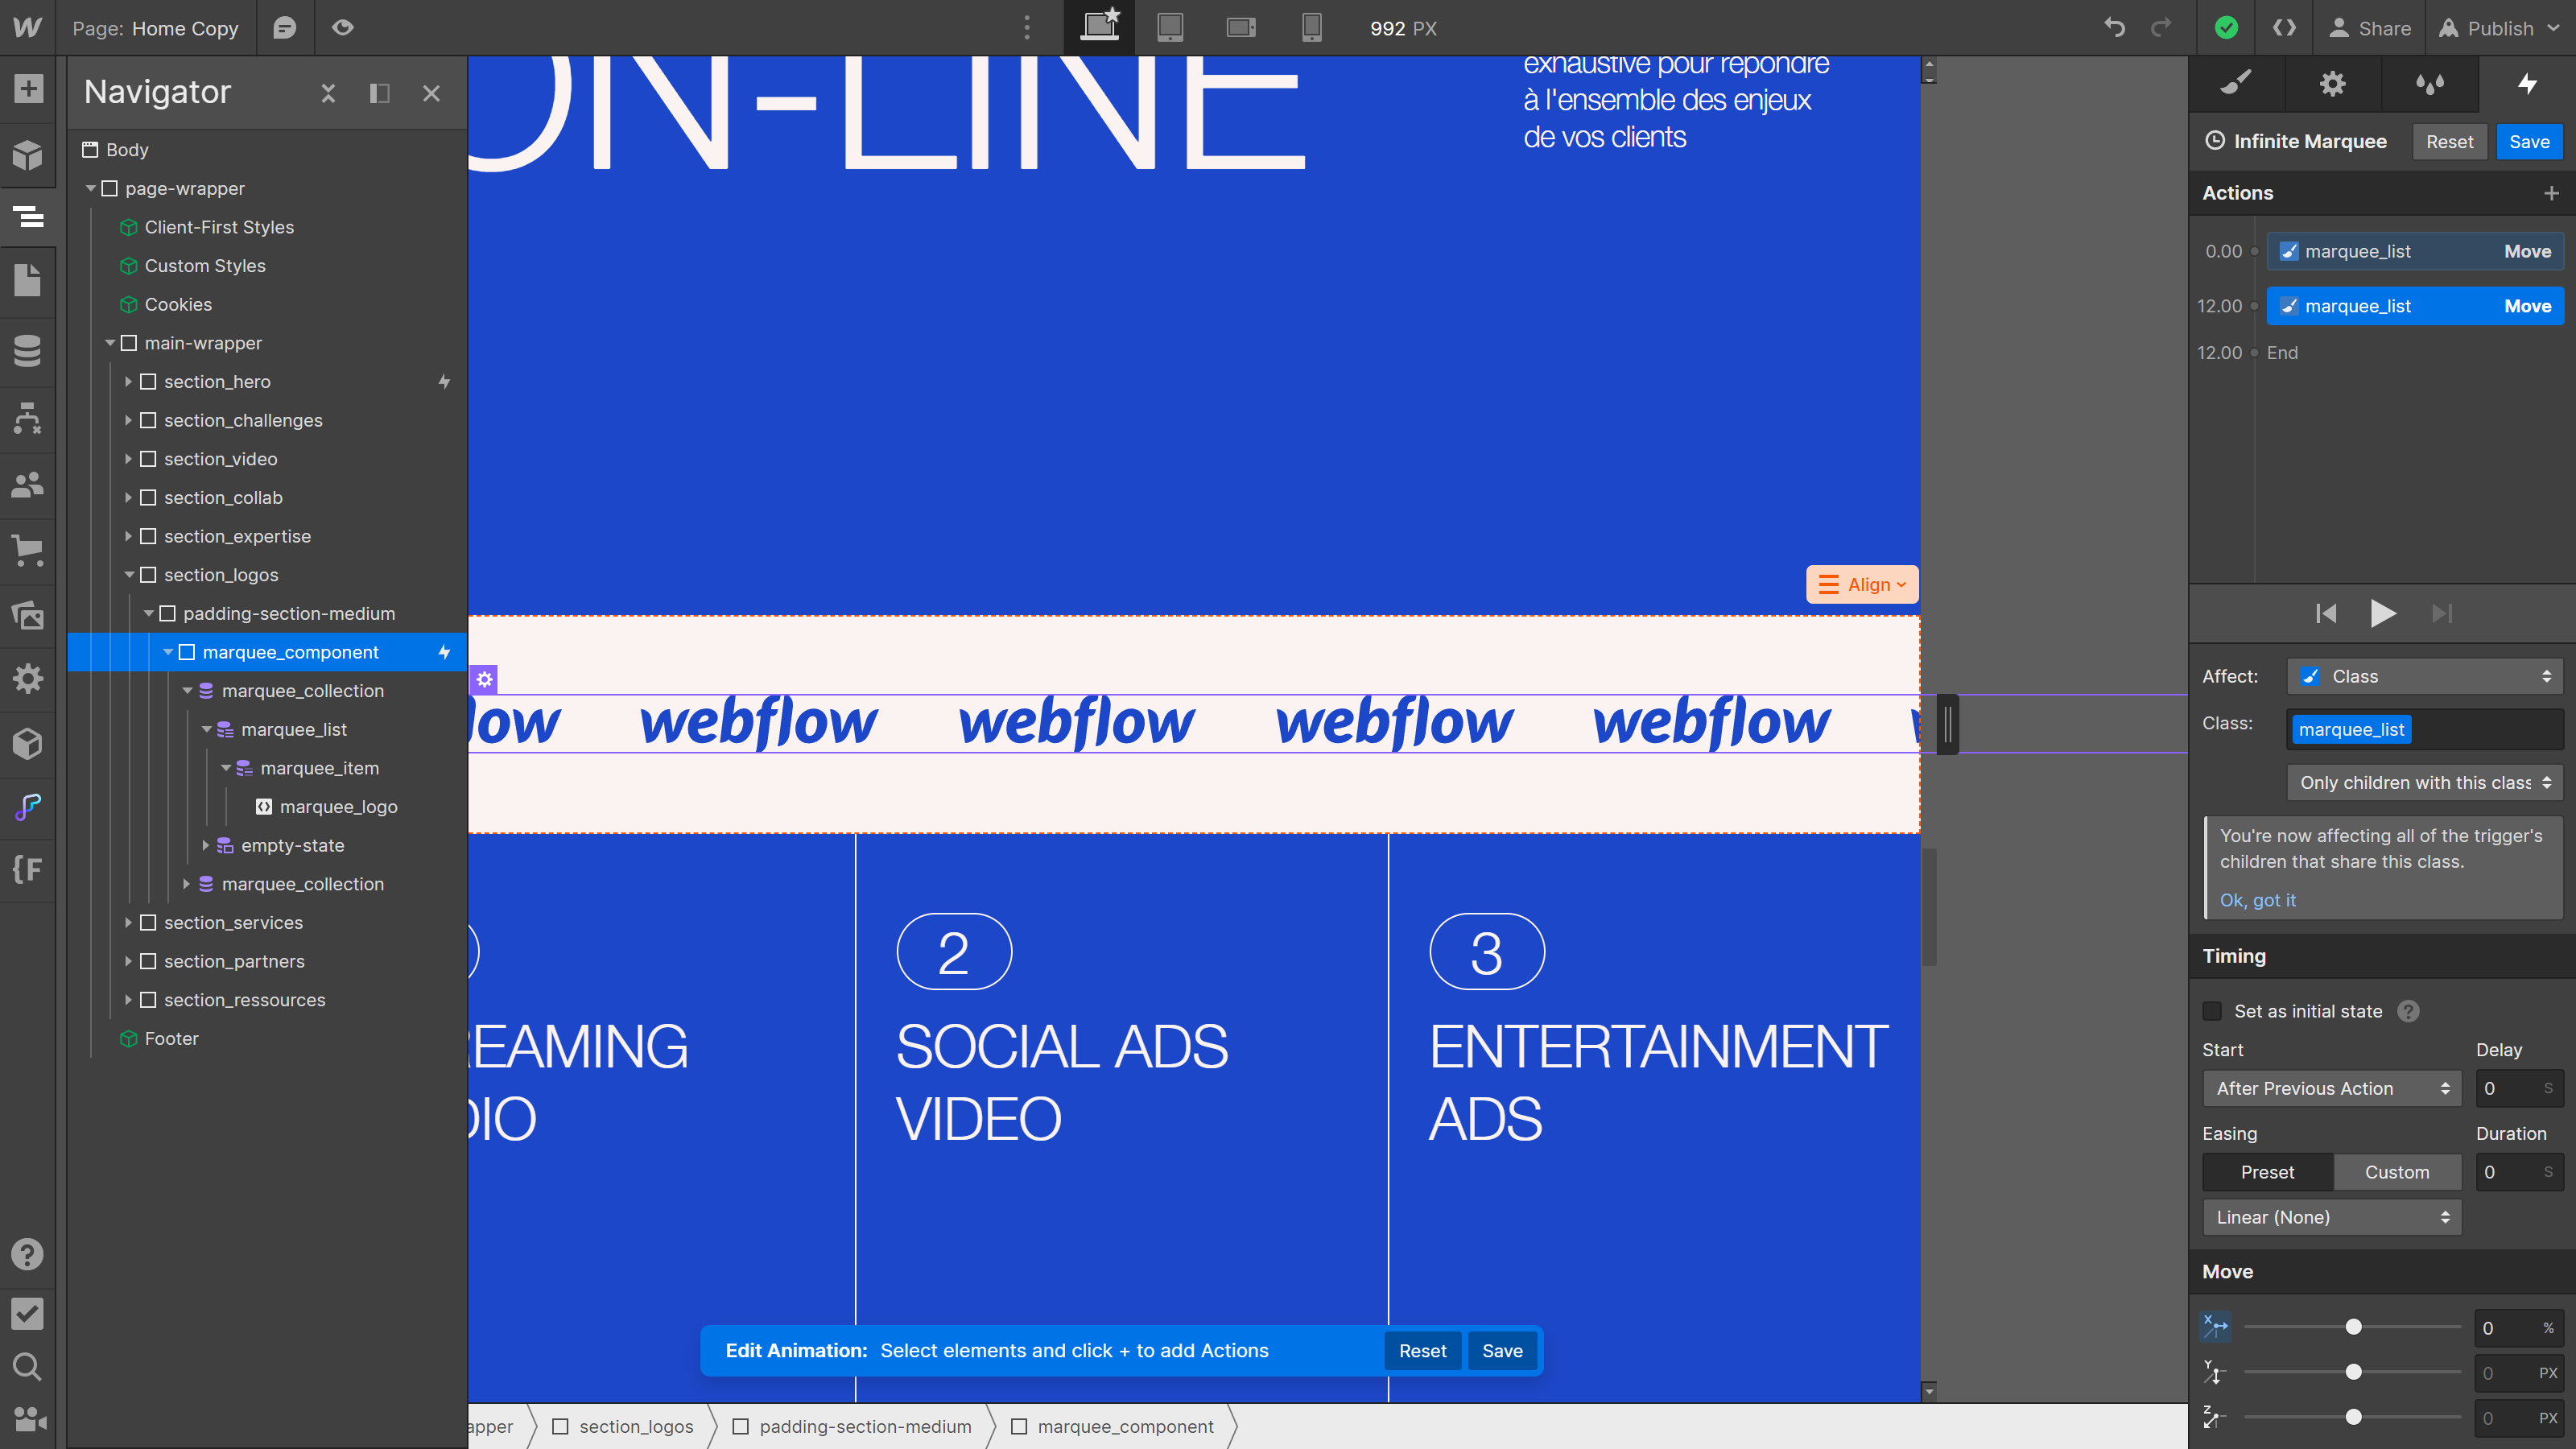Open the Audit checkmark panel
2576x1449 pixels.
28,1313
